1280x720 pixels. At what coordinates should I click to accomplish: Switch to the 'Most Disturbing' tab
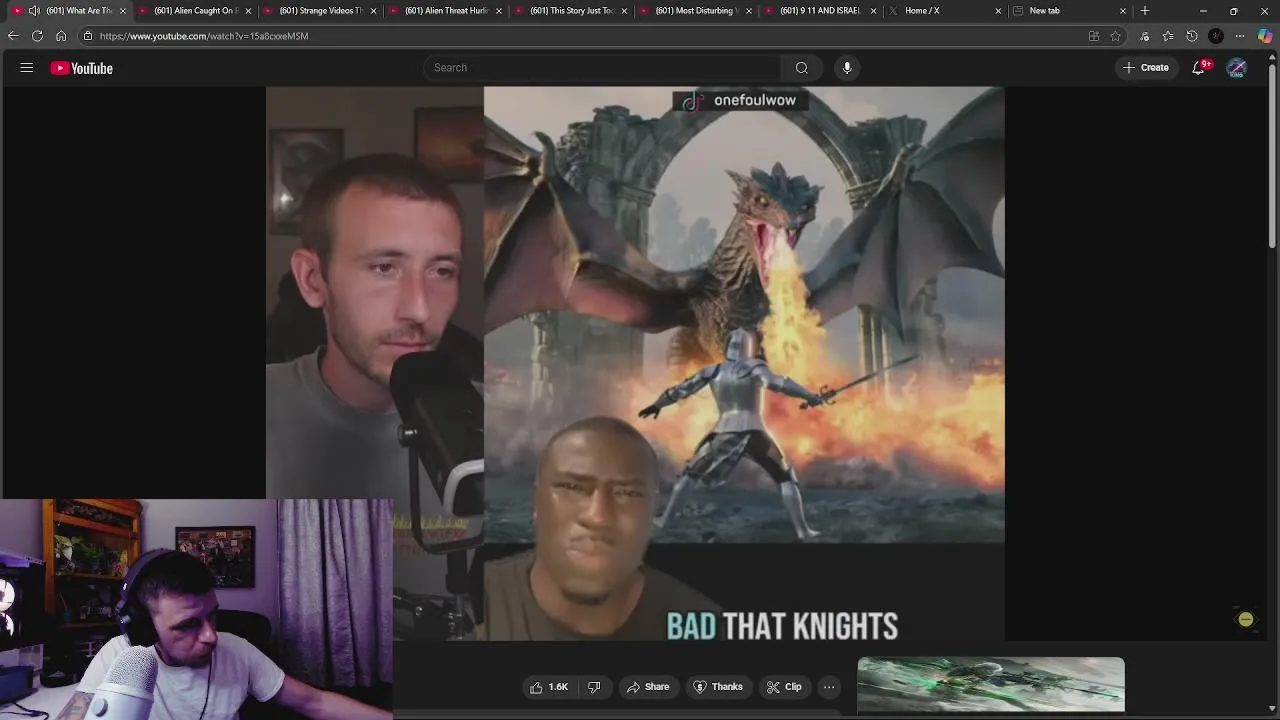[x=694, y=11]
